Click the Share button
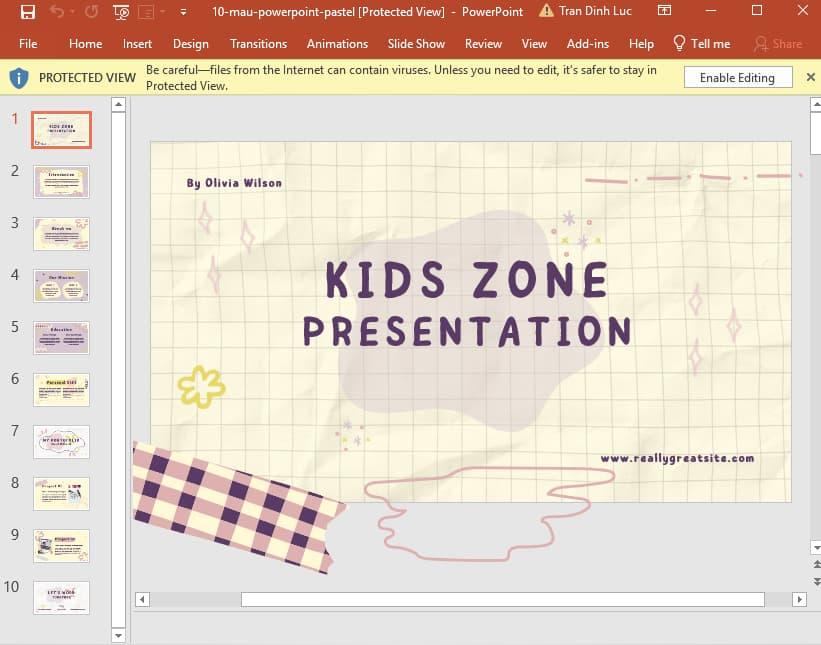 tap(778, 44)
